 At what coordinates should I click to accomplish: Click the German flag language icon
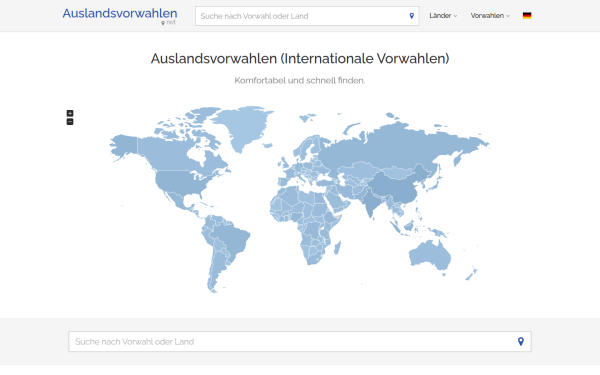(x=527, y=16)
